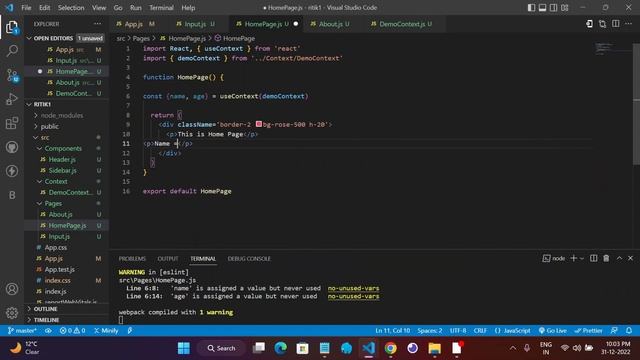Toggle bottom panel visibility

pyautogui.click(x=542, y=8)
